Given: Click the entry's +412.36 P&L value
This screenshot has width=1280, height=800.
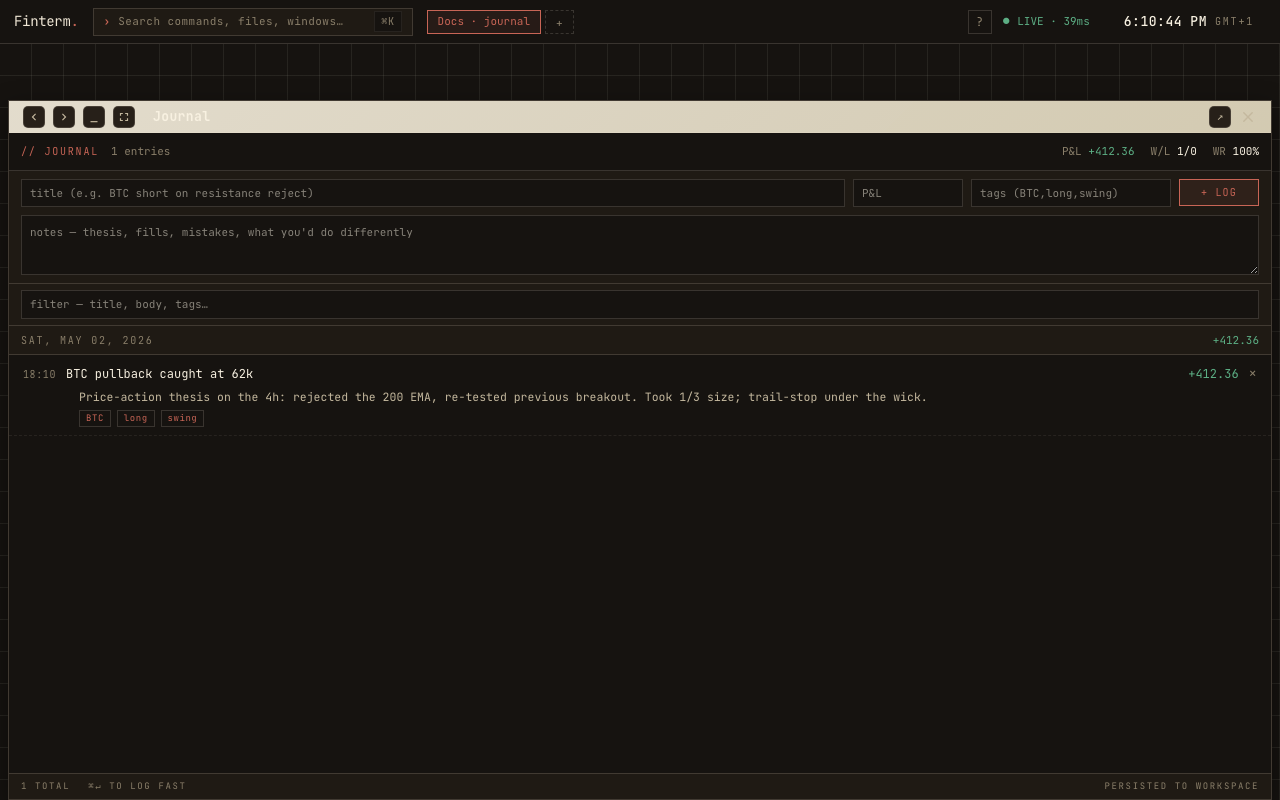Looking at the screenshot, I should [x=1213, y=374].
